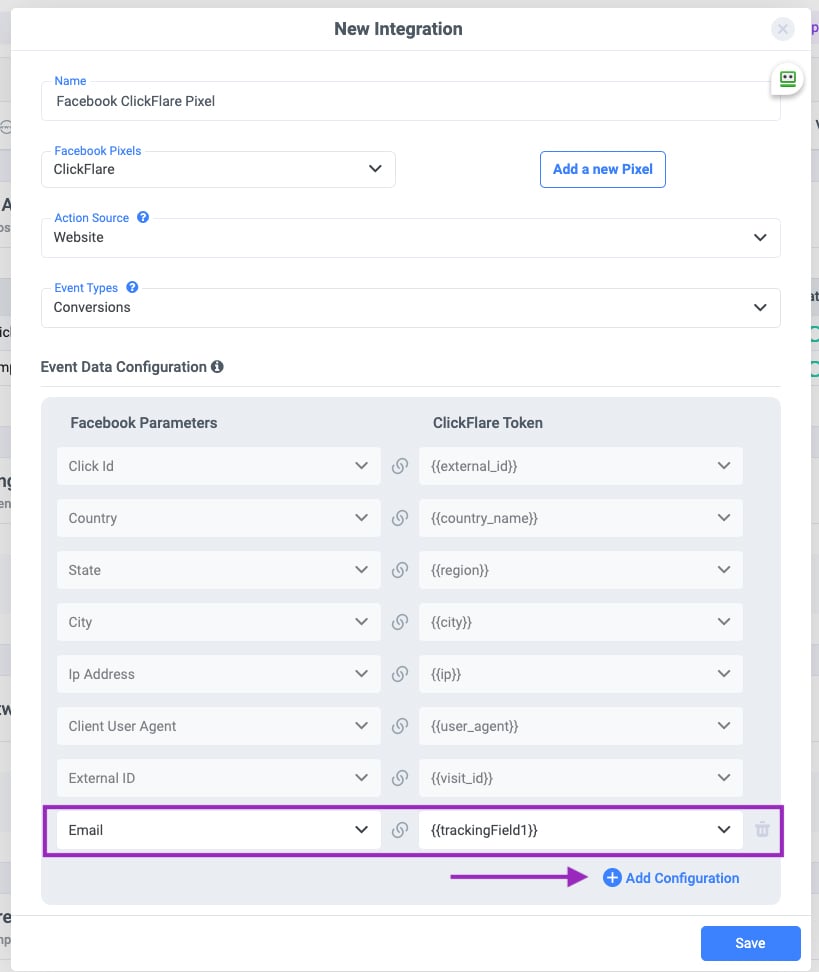Delete the Email configuration row
Image resolution: width=819 pixels, height=972 pixels.
pyautogui.click(x=762, y=829)
